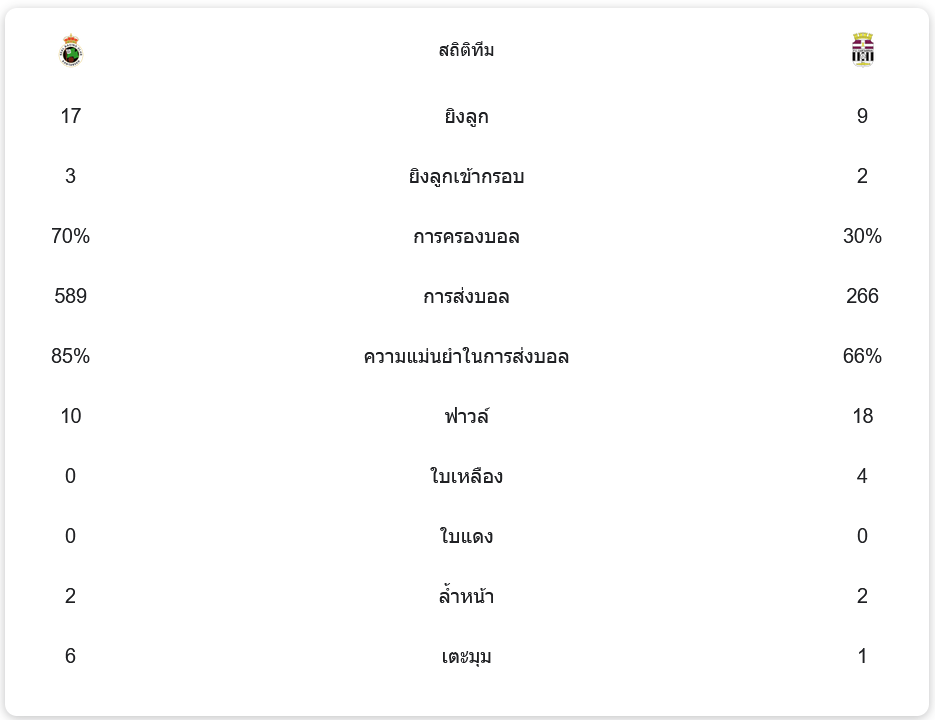Click home possession value 70%
This screenshot has height=720, width=935.
click(70, 236)
